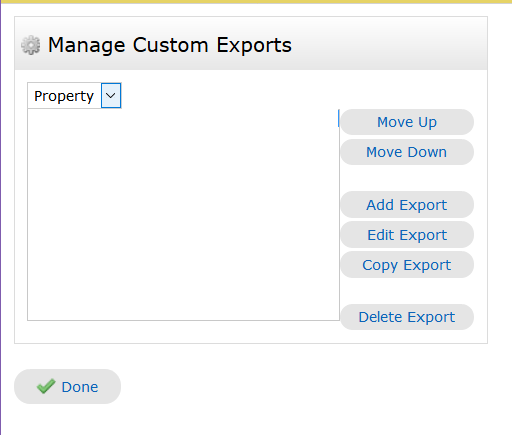The image size is (512, 435).
Task: Click the purple border on the left edge
Action: coord(1,217)
